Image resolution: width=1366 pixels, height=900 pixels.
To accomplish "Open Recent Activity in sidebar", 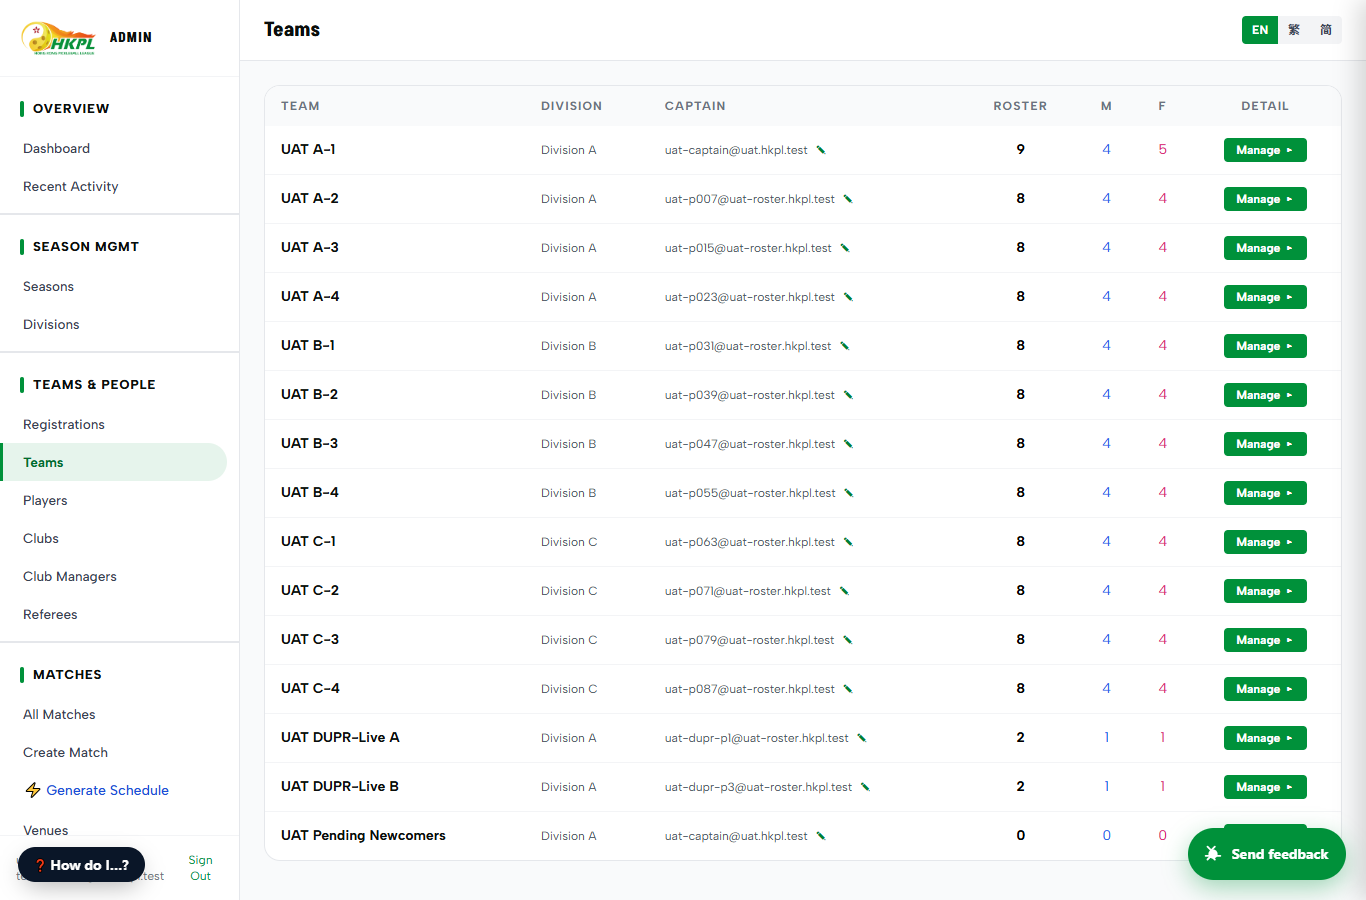I will coord(71,186).
